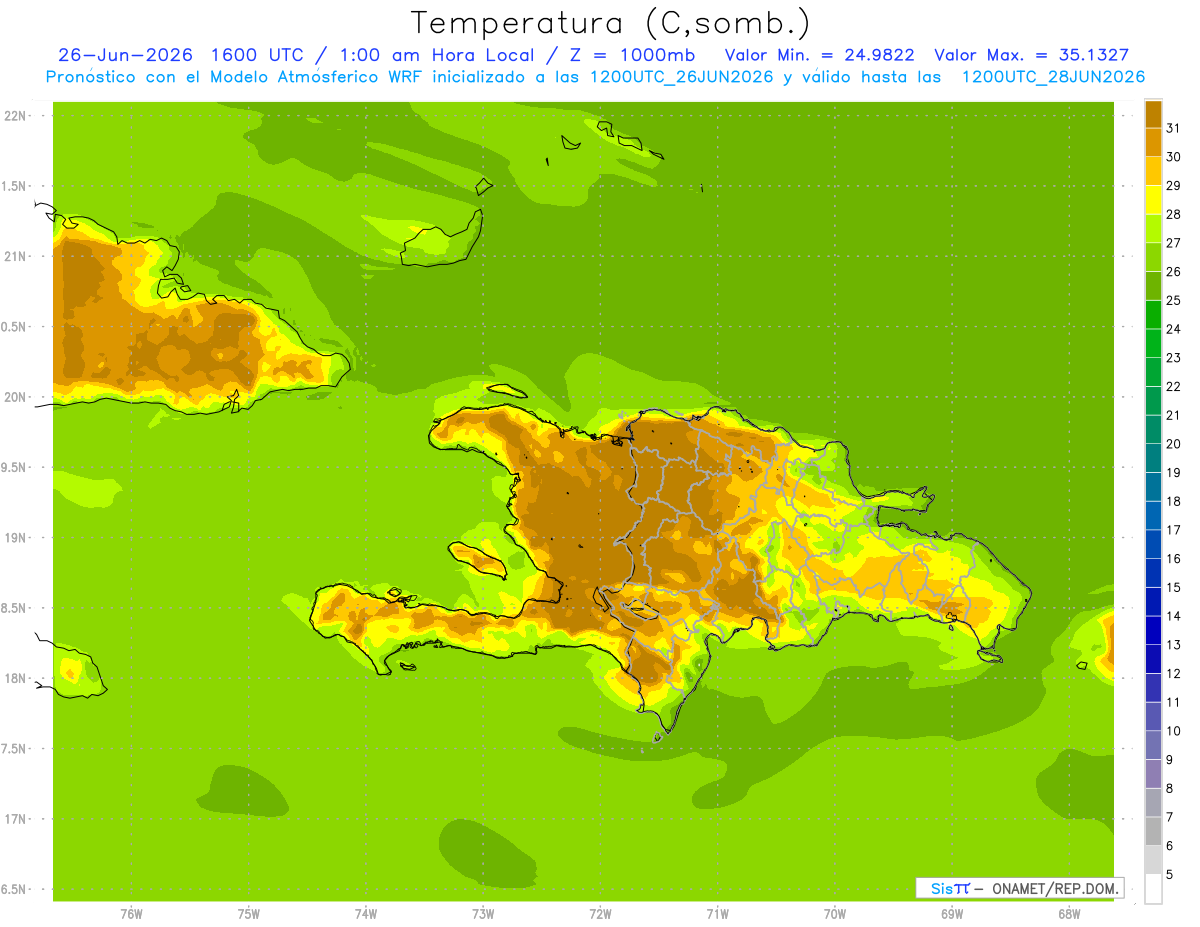Select legend swatch between 29 and 30
Viewport: 1200px width, 927px height.
(1153, 171)
